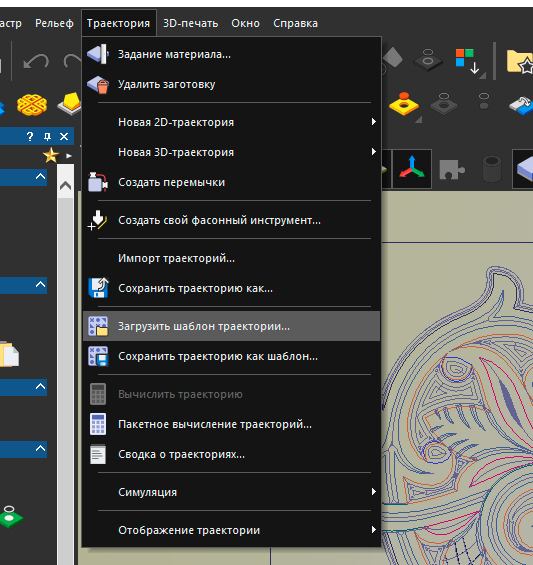Image resolution: width=533 pixels, height=565 pixels.
Task: Click the gold star favorites icon
Action: coord(51,156)
